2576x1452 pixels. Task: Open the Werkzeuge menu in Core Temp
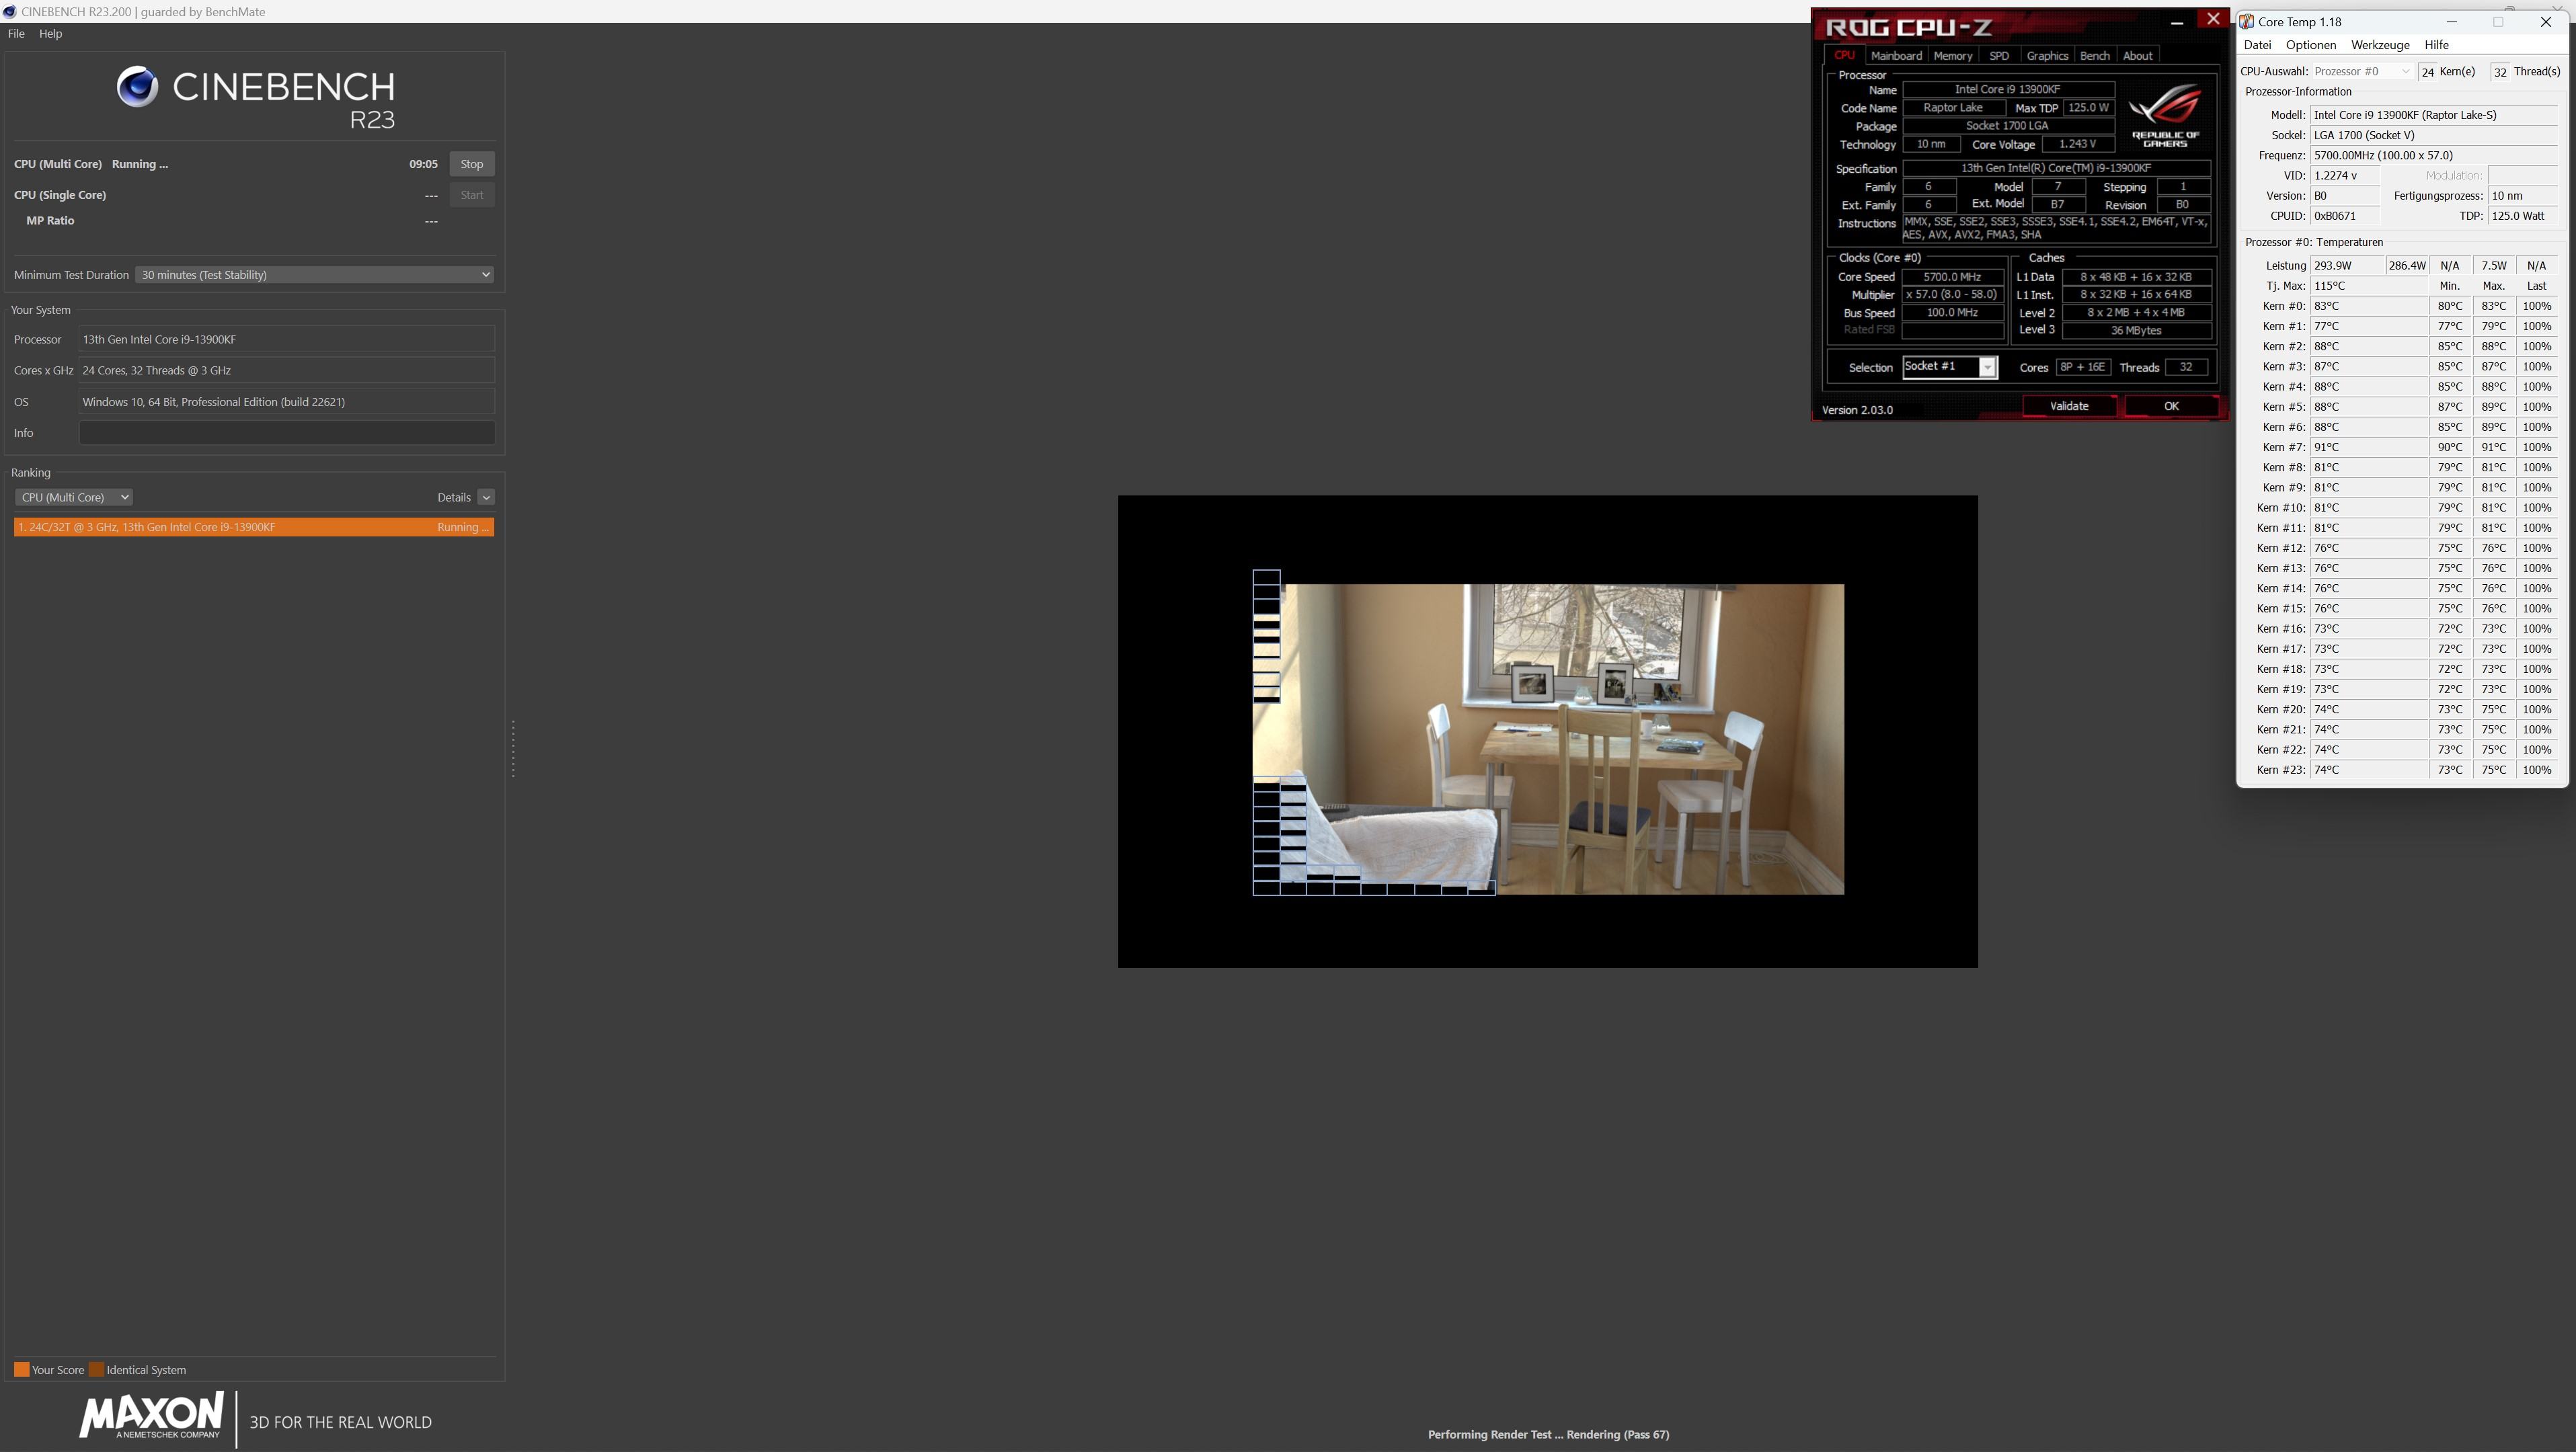click(x=2379, y=45)
